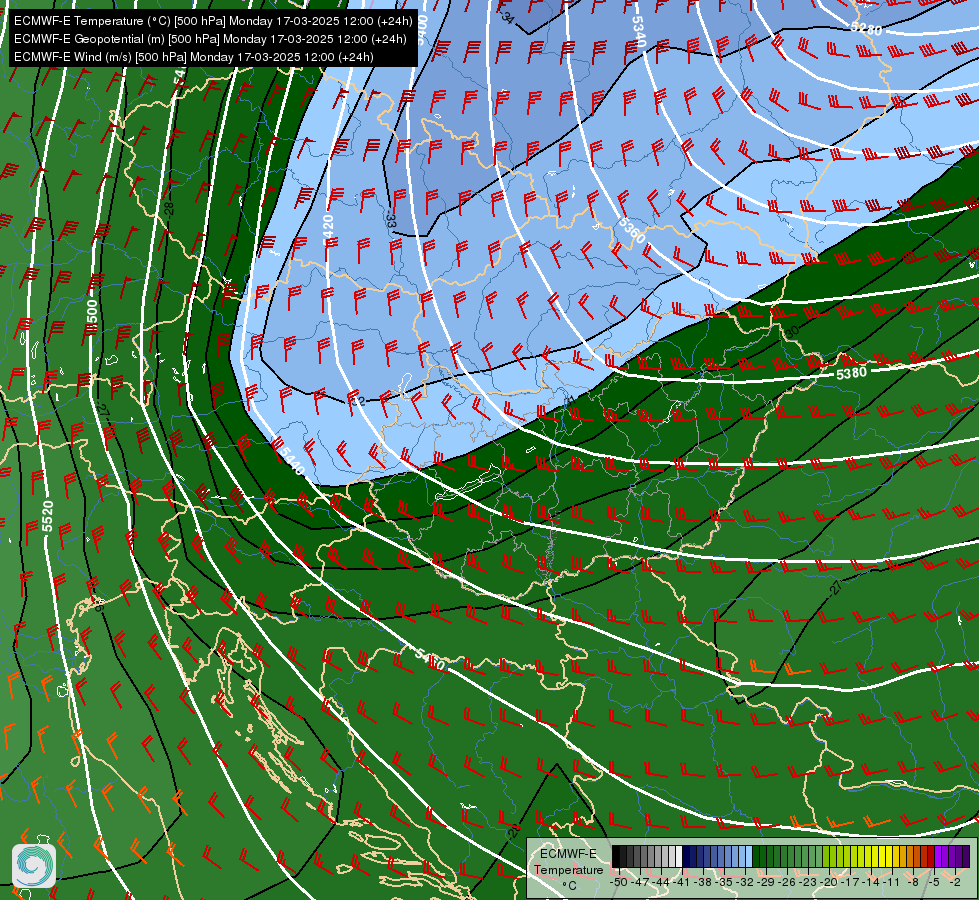Click the -32 value on the legend scale
The width and height of the screenshot is (979, 900).
click(746, 882)
